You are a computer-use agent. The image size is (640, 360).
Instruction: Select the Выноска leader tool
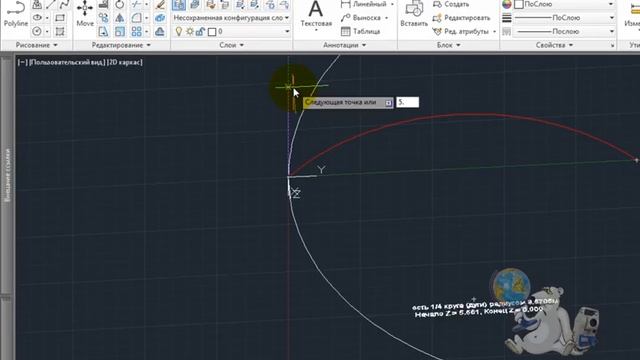point(361,18)
